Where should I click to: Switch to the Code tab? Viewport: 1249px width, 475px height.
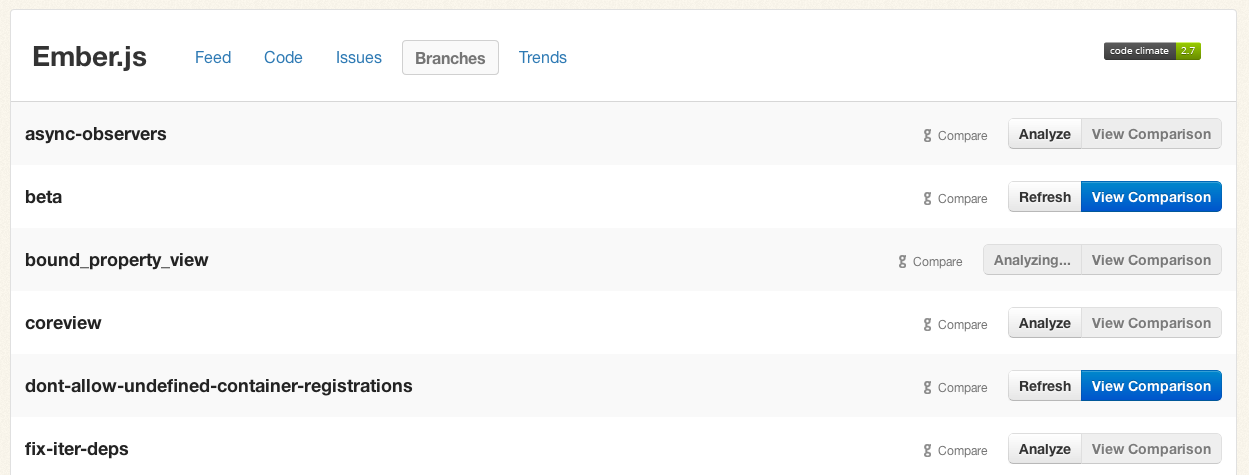283,58
